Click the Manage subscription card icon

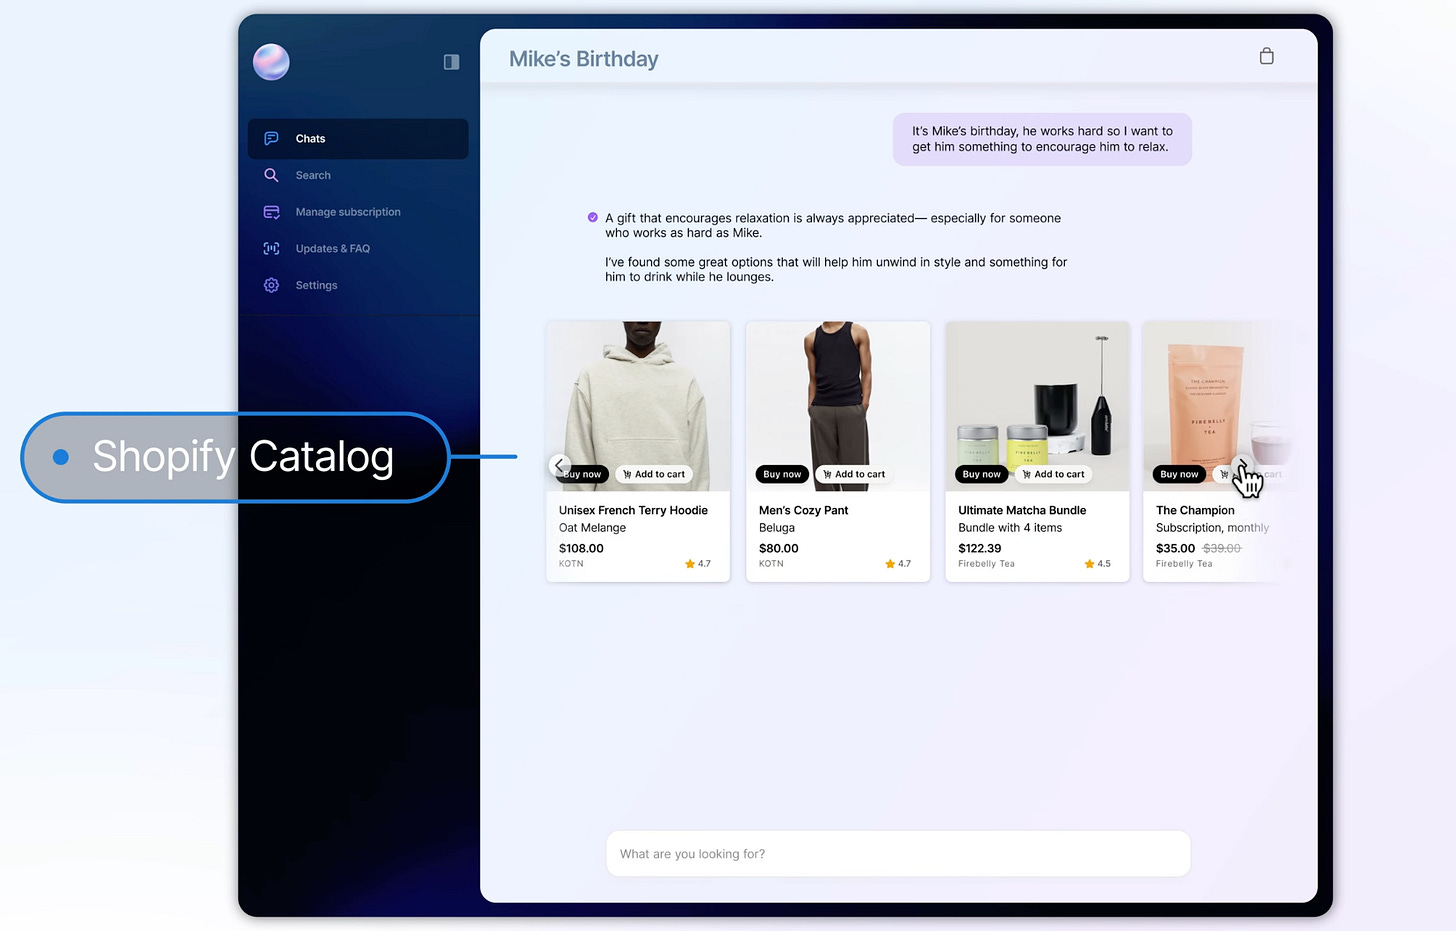[x=271, y=212]
